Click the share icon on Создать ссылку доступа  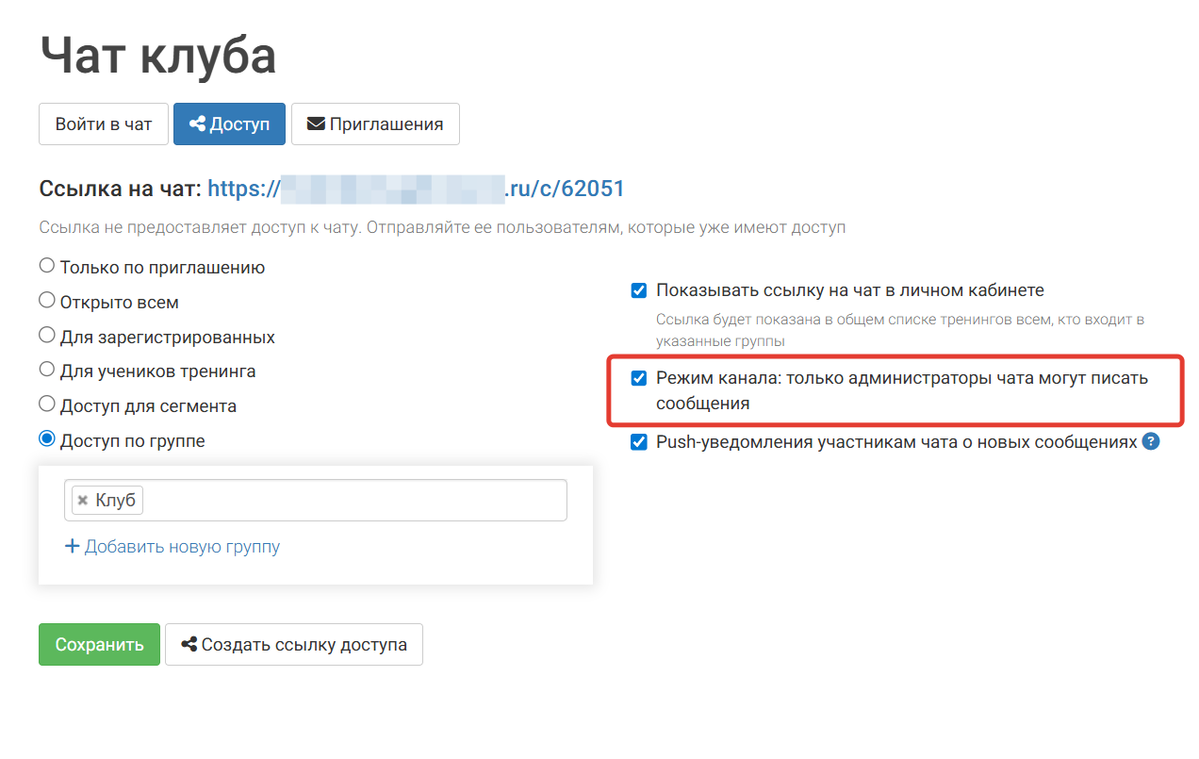pyautogui.click(x=189, y=644)
